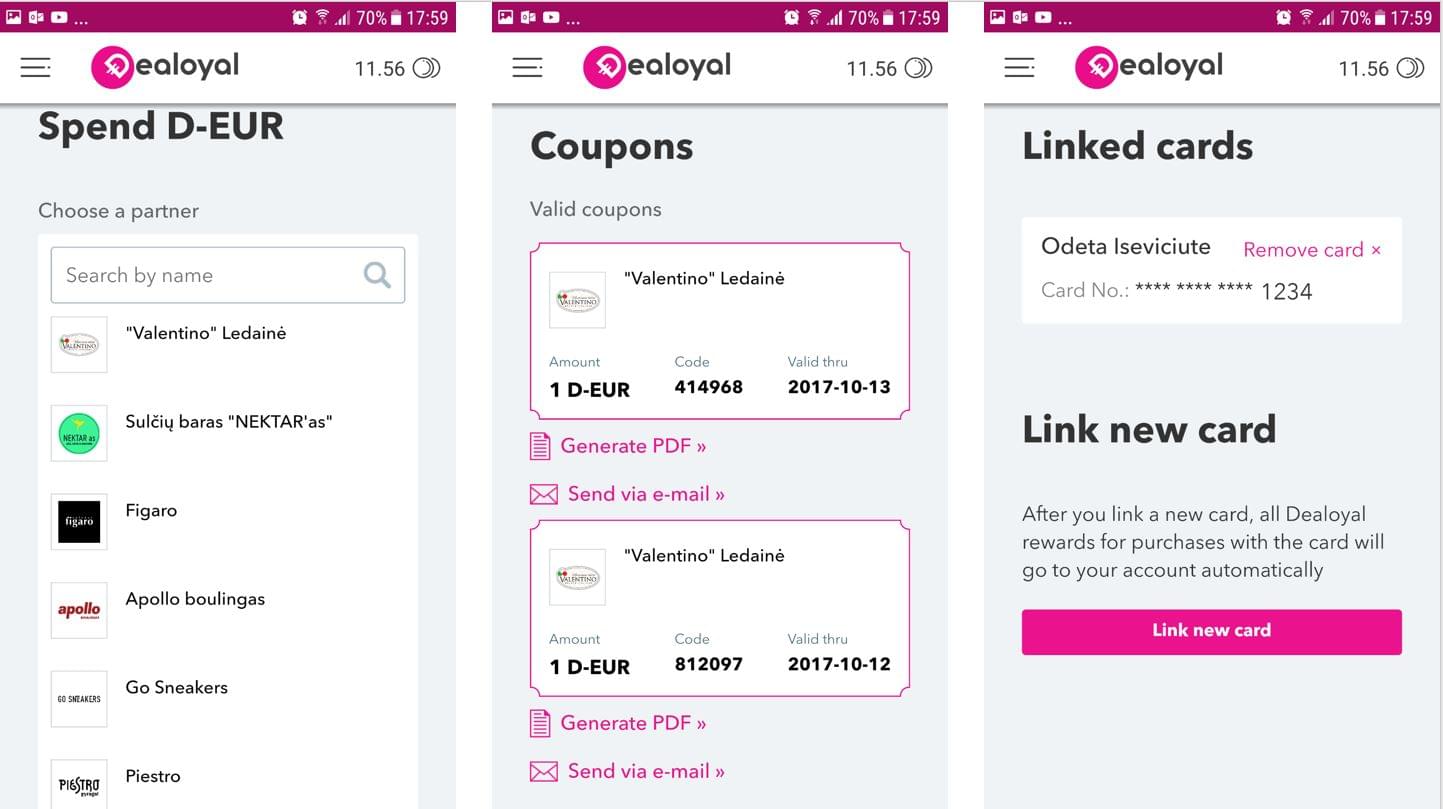
Task: Remove card of Odeta Iseviciute
Action: (x=1312, y=250)
